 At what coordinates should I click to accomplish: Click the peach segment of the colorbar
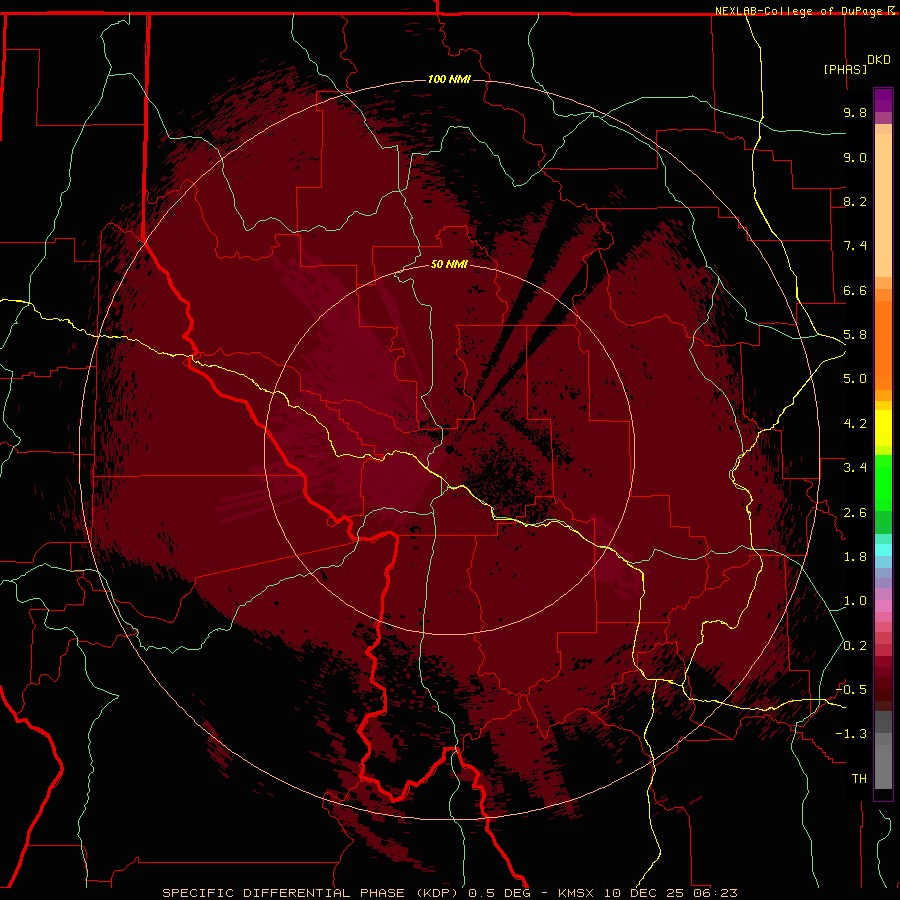pos(883,205)
